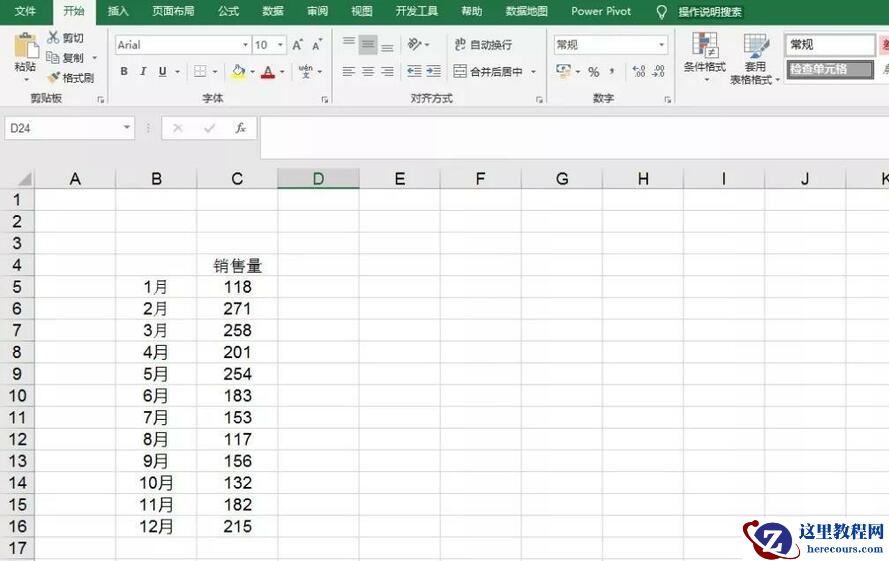Viewport: 889px width, 561px height.
Task: Click the cell containing 销售量
Action: 237,265
